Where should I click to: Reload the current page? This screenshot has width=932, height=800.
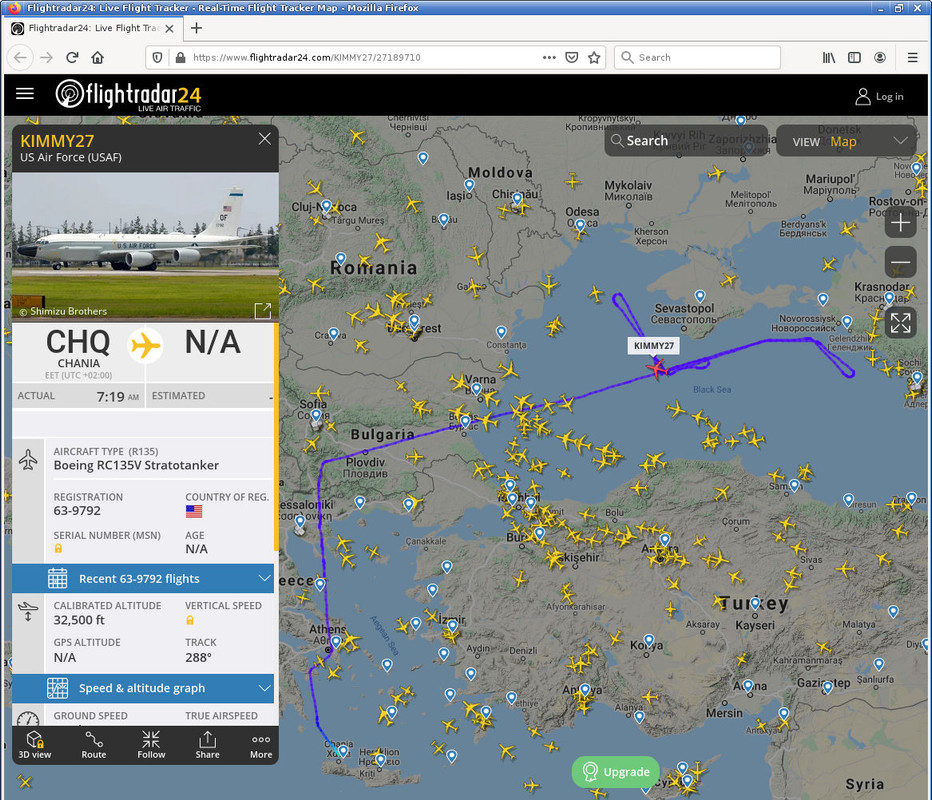coord(72,57)
